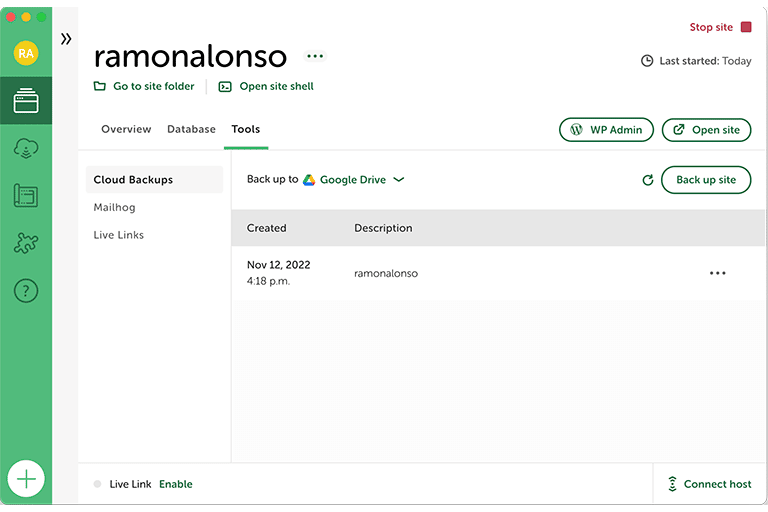Select Live Links in tools list
This screenshot has height=512, width=768.
tap(119, 235)
